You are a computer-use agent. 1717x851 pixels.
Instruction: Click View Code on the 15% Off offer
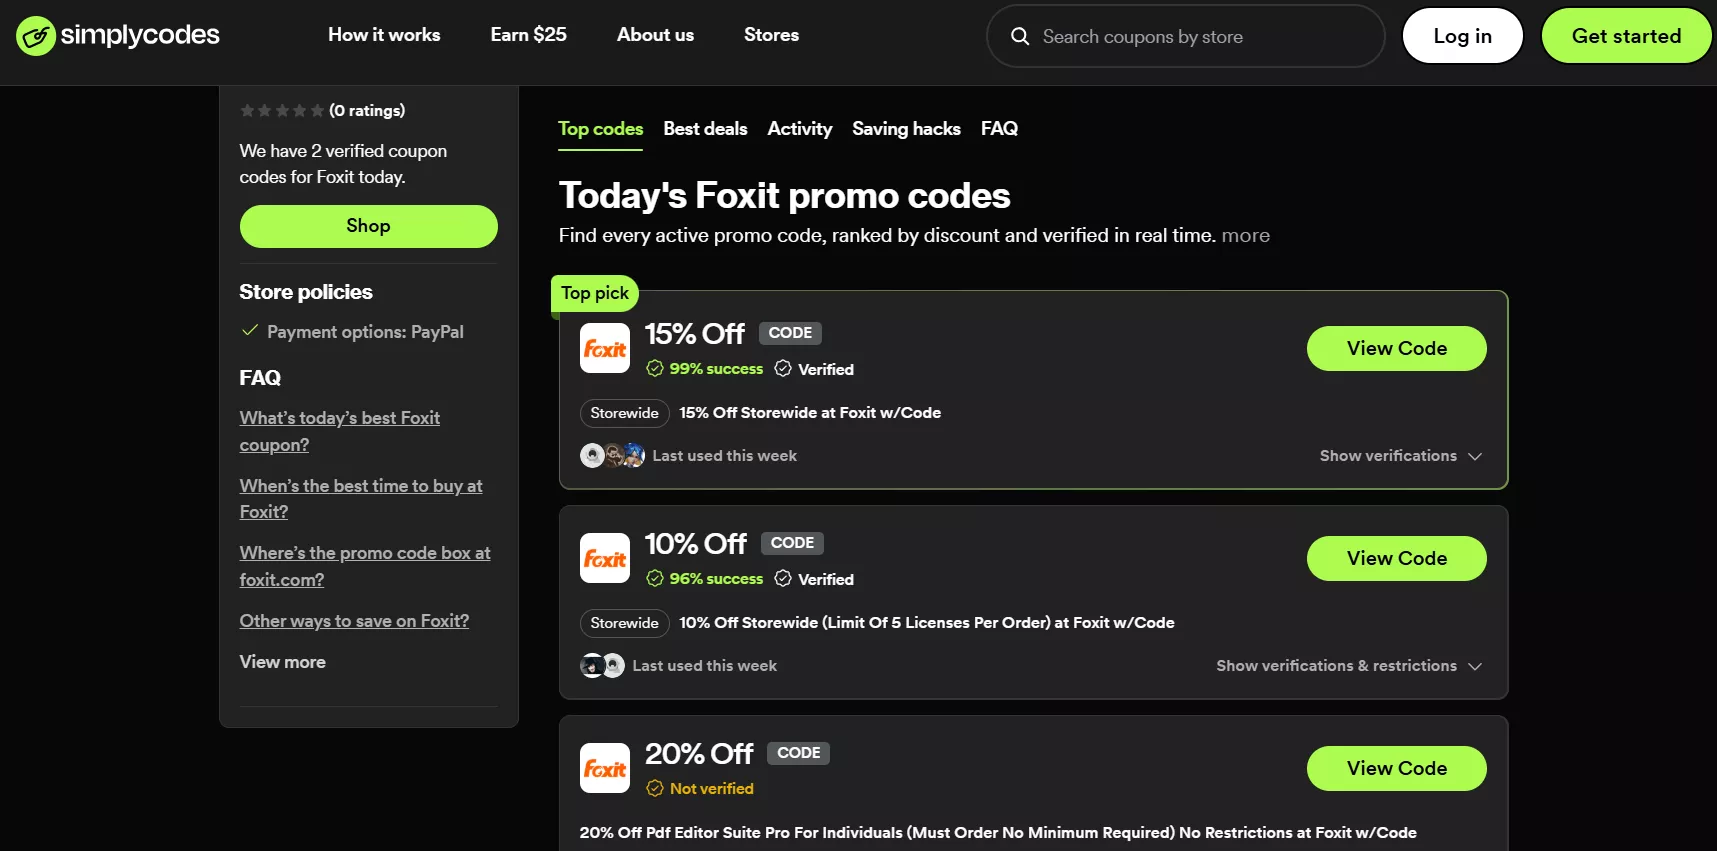1396,348
